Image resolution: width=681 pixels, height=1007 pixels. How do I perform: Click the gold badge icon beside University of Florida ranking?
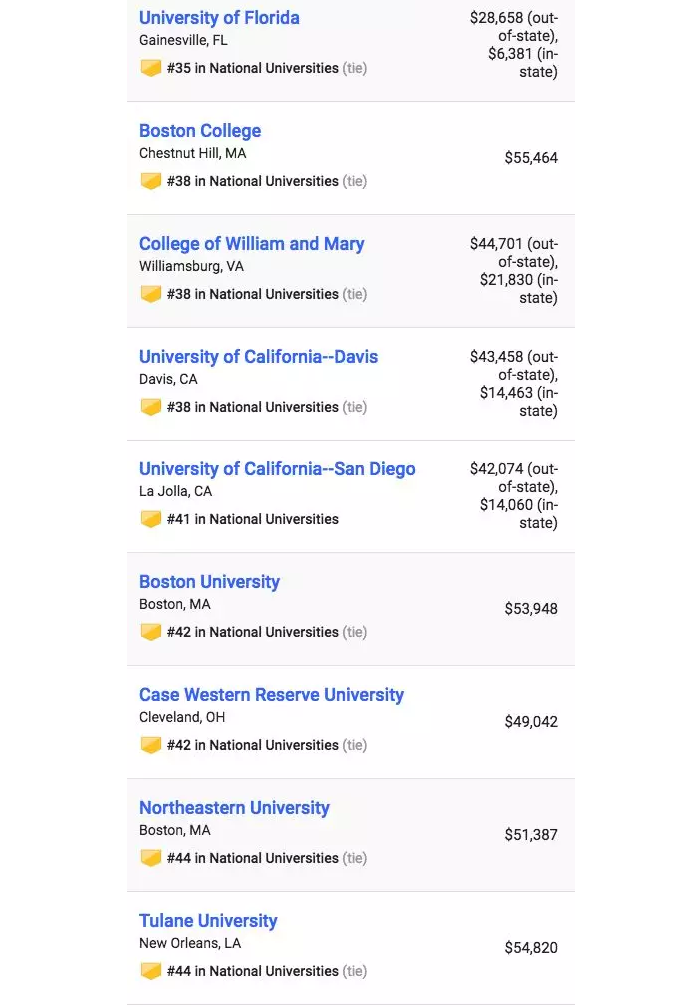pyautogui.click(x=151, y=68)
